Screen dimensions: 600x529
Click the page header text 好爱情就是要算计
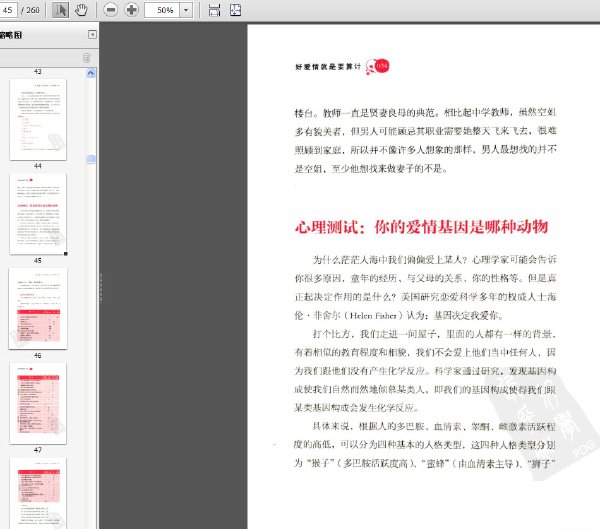coord(328,67)
